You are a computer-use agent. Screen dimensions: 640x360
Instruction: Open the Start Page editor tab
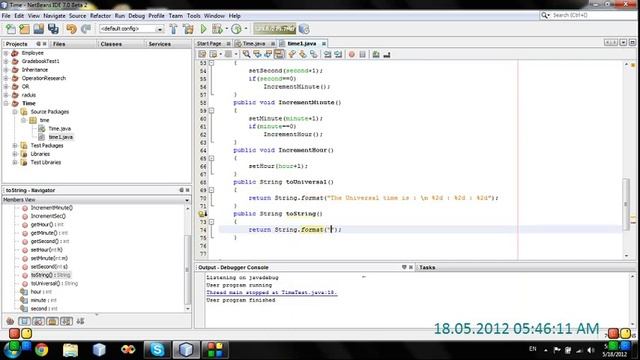[209, 43]
